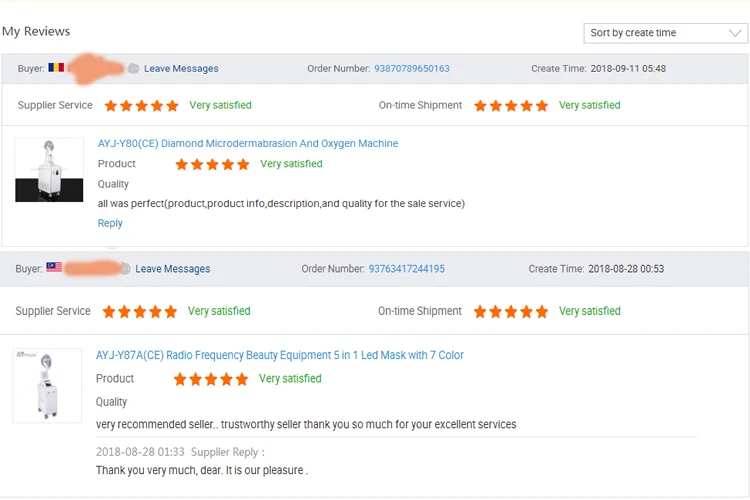Open the Sort by create time dropdown
Image resolution: width=750 pixels, height=500 pixels.
[664, 33]
